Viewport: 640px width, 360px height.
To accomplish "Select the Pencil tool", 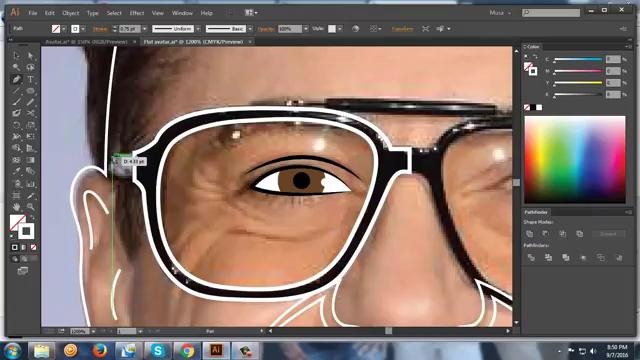I will [30, 102].
